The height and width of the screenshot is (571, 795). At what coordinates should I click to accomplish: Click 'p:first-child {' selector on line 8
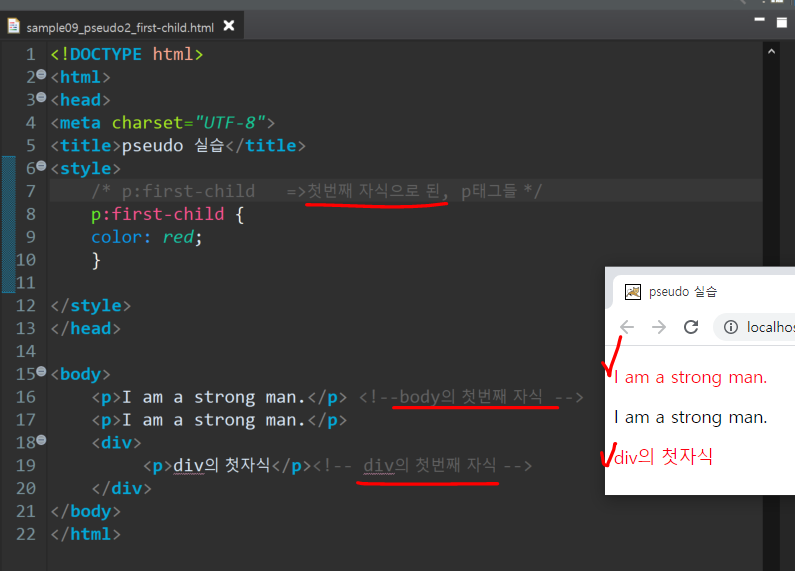[x=167, y=215]
